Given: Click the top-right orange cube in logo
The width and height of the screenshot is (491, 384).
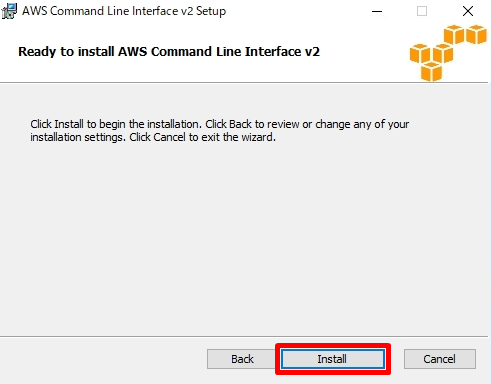Looking at the screenshot, I should pos(476,34).
